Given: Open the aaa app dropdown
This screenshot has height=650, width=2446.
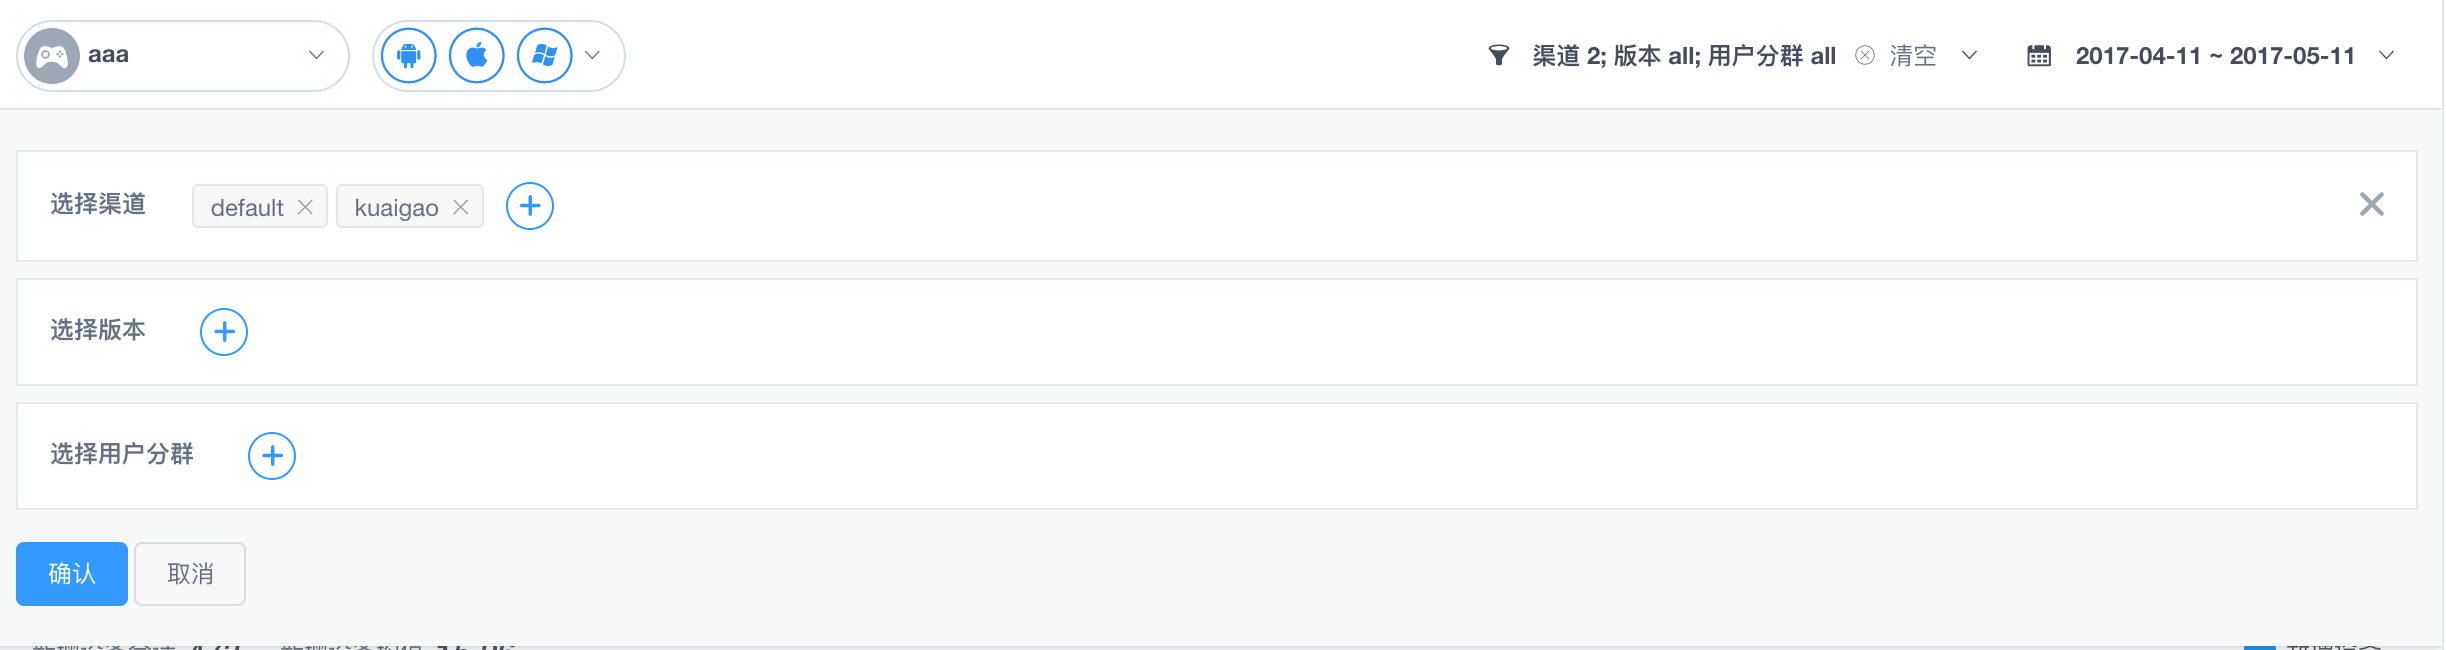Looking at the screenshot, I should (x=183, y=56).
